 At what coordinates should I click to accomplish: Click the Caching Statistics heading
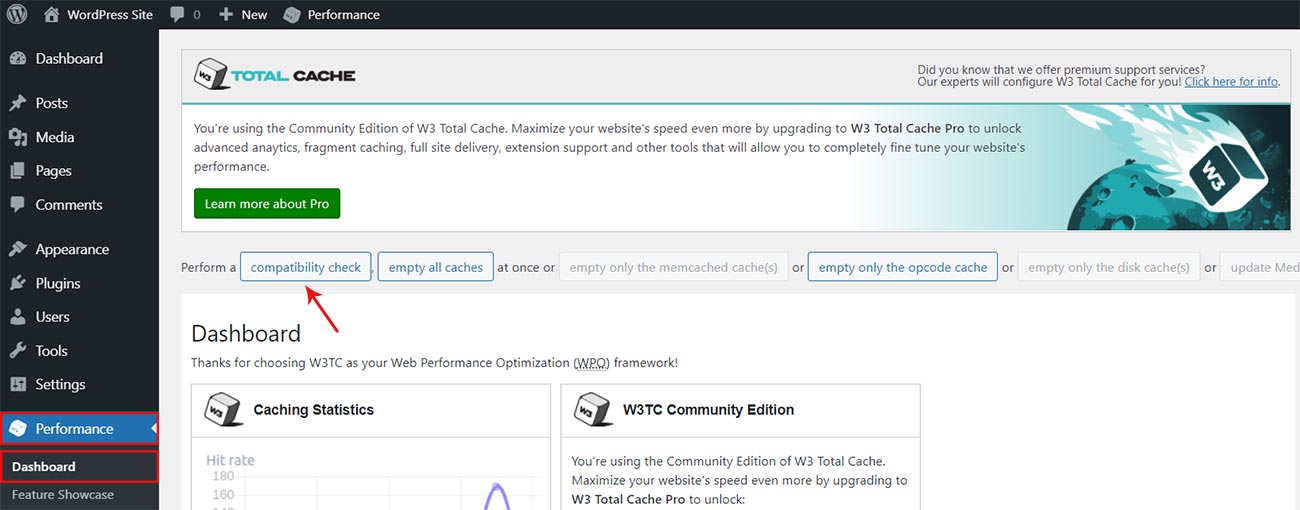(314, 410)
